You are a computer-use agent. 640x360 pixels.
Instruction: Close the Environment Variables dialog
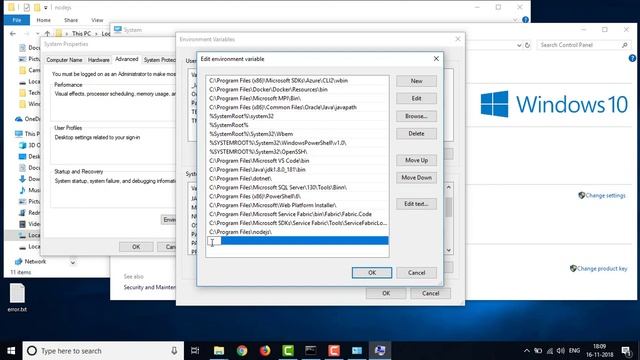click(x=458, y=39)
